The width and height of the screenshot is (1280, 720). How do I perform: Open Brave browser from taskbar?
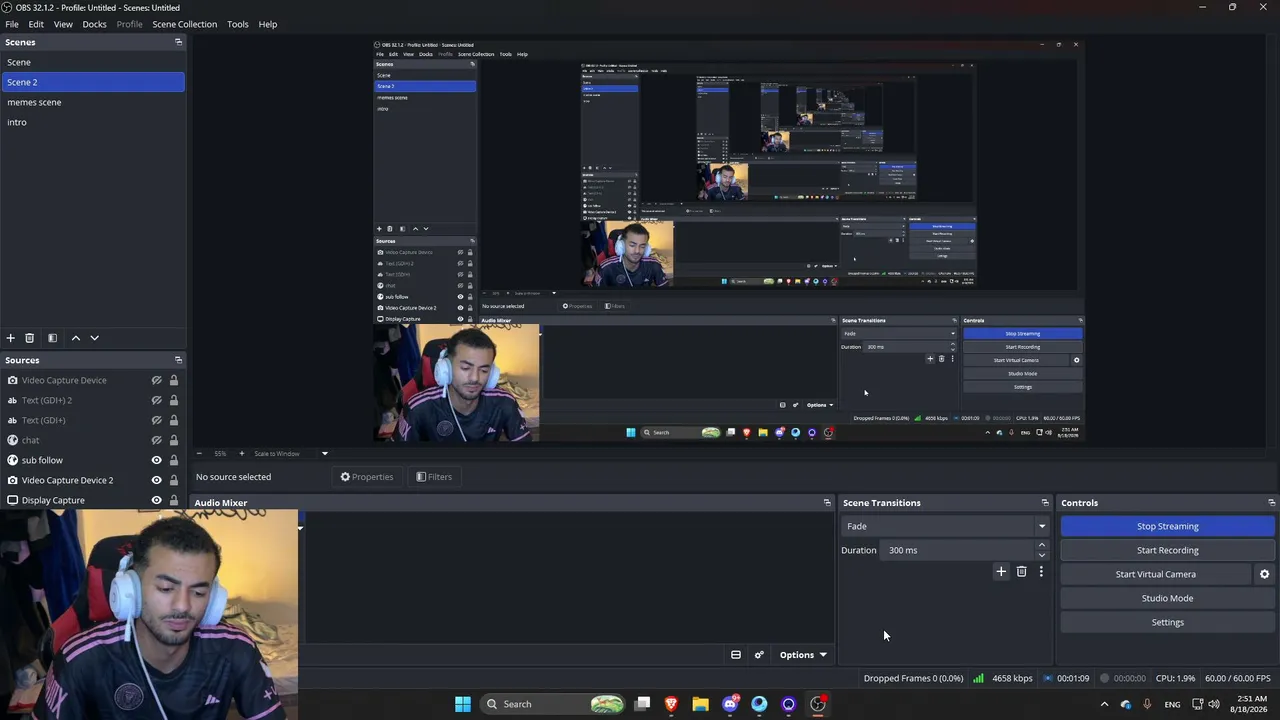[x=671, y=704]
